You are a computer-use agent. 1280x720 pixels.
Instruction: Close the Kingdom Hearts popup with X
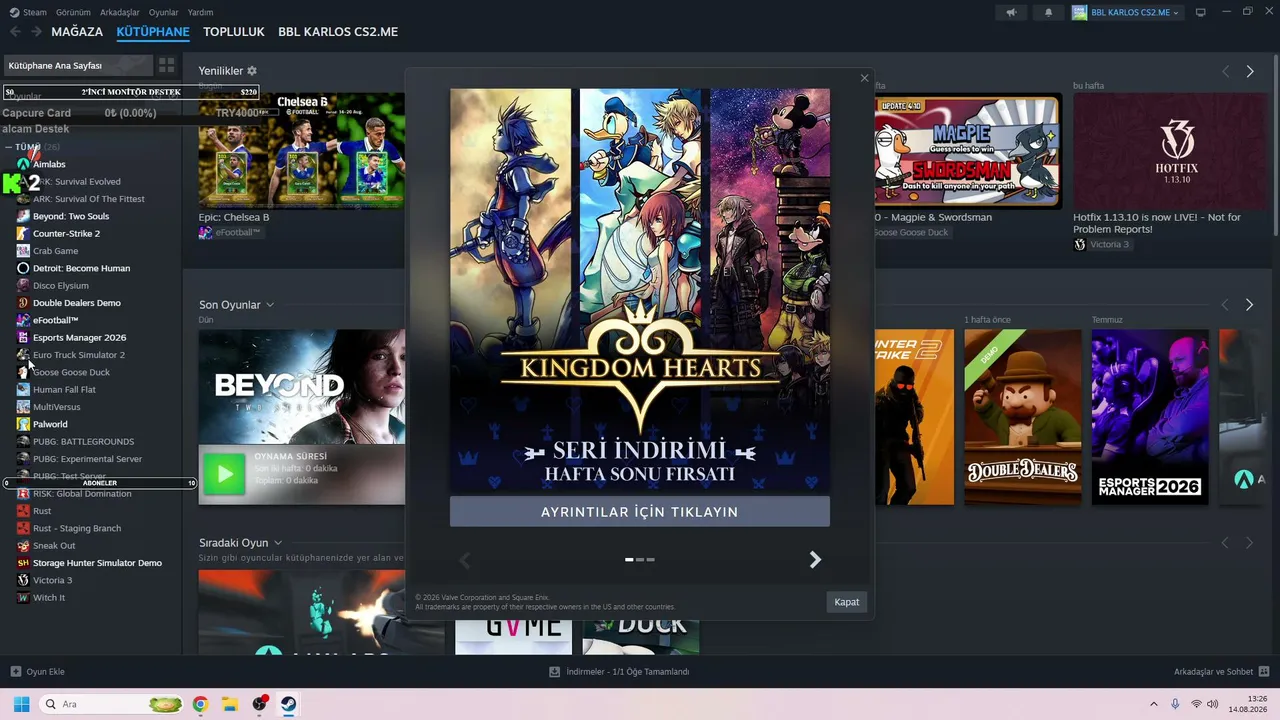pos(864,78)
